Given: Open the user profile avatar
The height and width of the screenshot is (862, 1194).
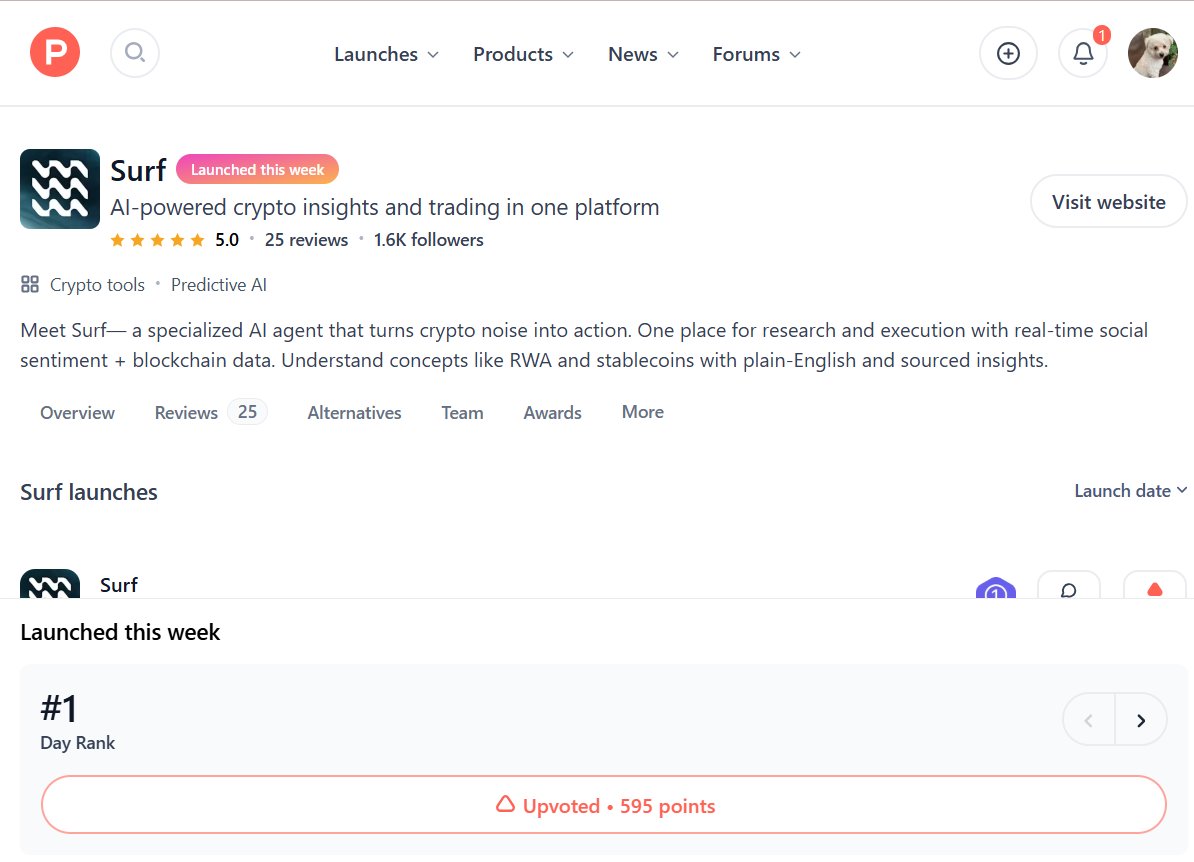Looking at the screenshot, I should point(1153,53).
